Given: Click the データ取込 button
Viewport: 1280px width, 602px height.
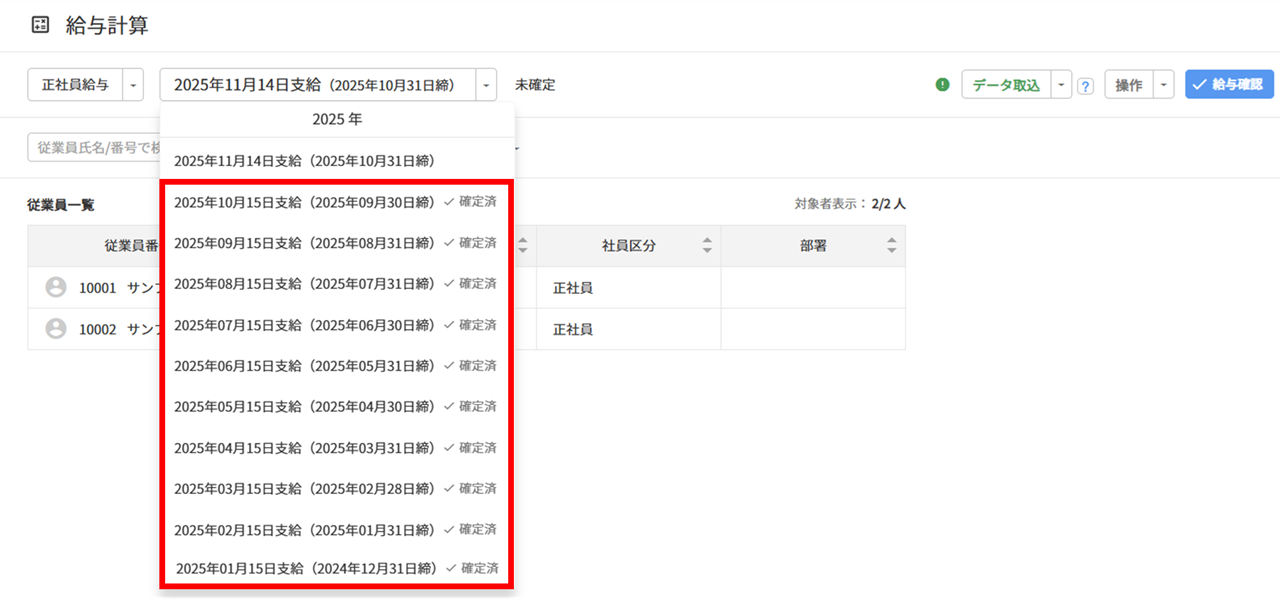Looking at the screenshot, I should point(1006,85).
